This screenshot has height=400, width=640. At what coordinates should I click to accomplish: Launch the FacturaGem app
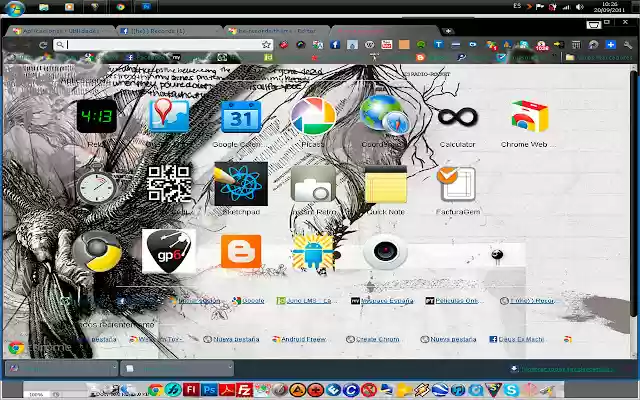click(457, 184)
